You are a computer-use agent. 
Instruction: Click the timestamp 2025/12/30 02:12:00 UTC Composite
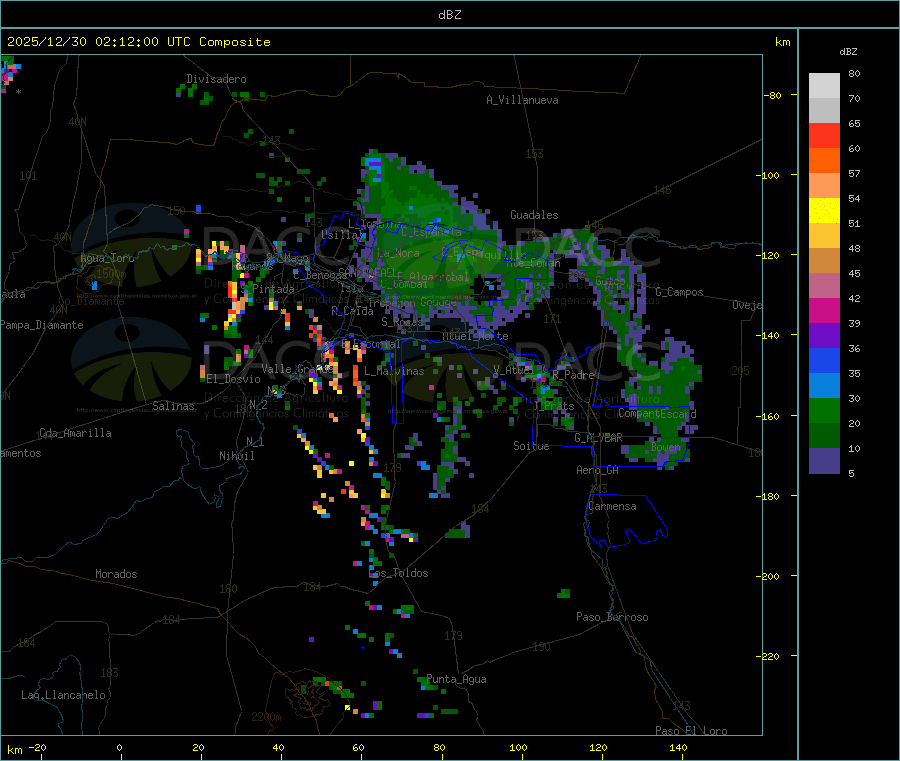point(139,42)
